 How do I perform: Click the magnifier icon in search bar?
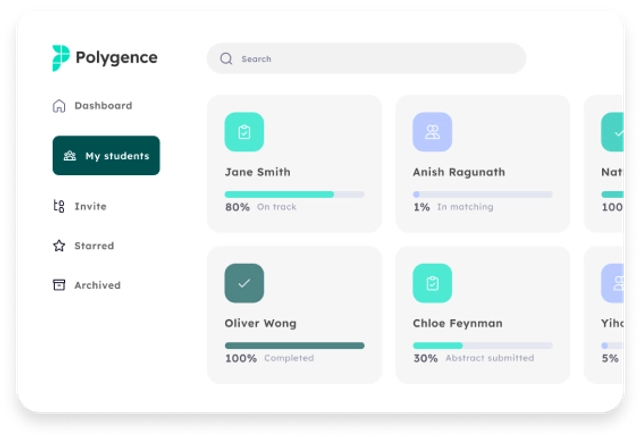point(226,59)
